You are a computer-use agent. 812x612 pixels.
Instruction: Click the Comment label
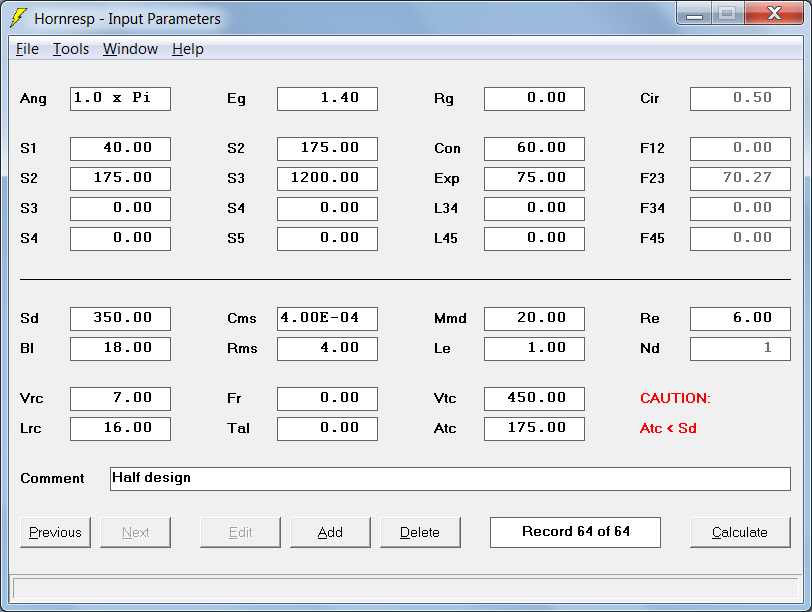(x=52, y=478)
